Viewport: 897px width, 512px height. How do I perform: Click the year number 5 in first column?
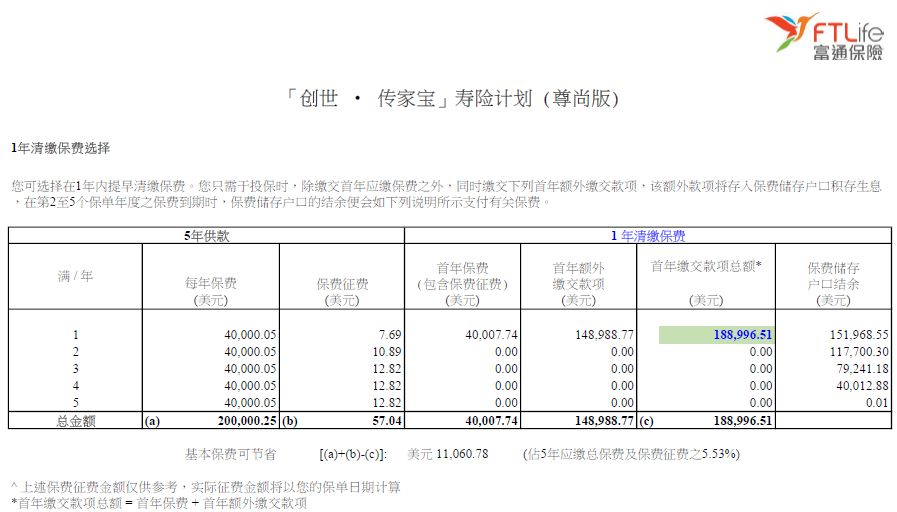click(x=75, y=403)
